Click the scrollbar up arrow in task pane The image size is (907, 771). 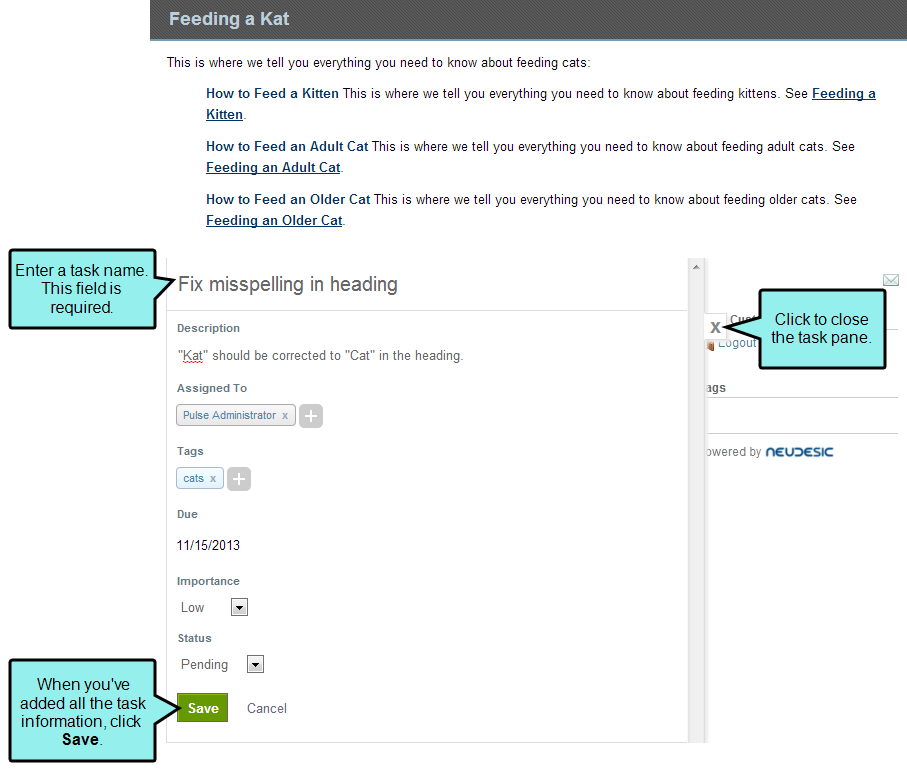(694, 266)
